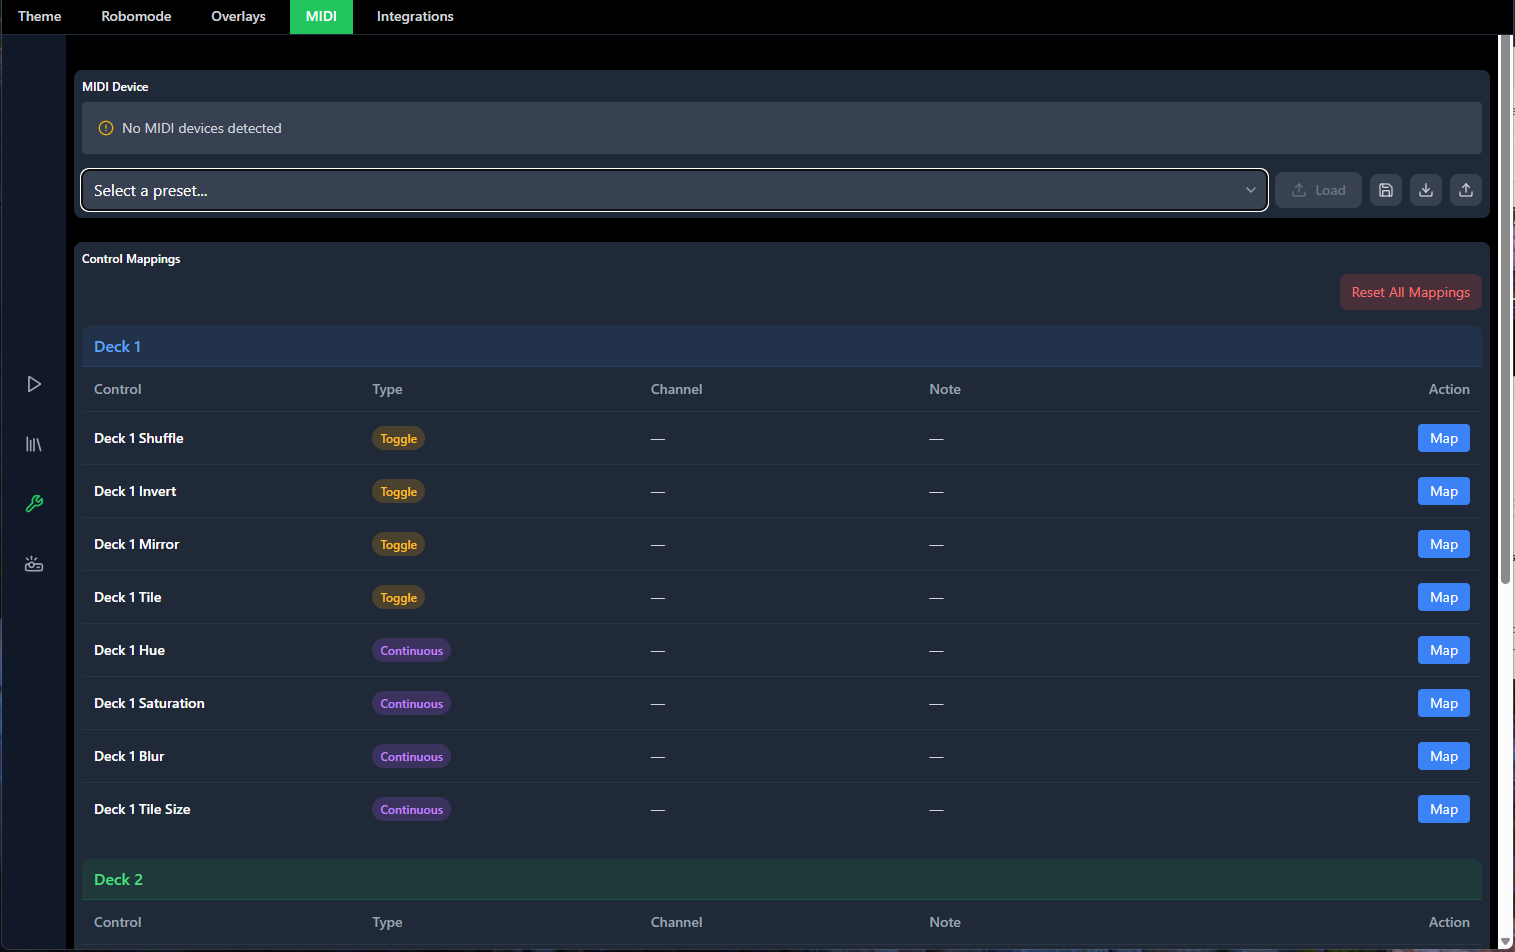
Task: Click Map for Deck 1 Hue
Action: tap(1443, 650)
